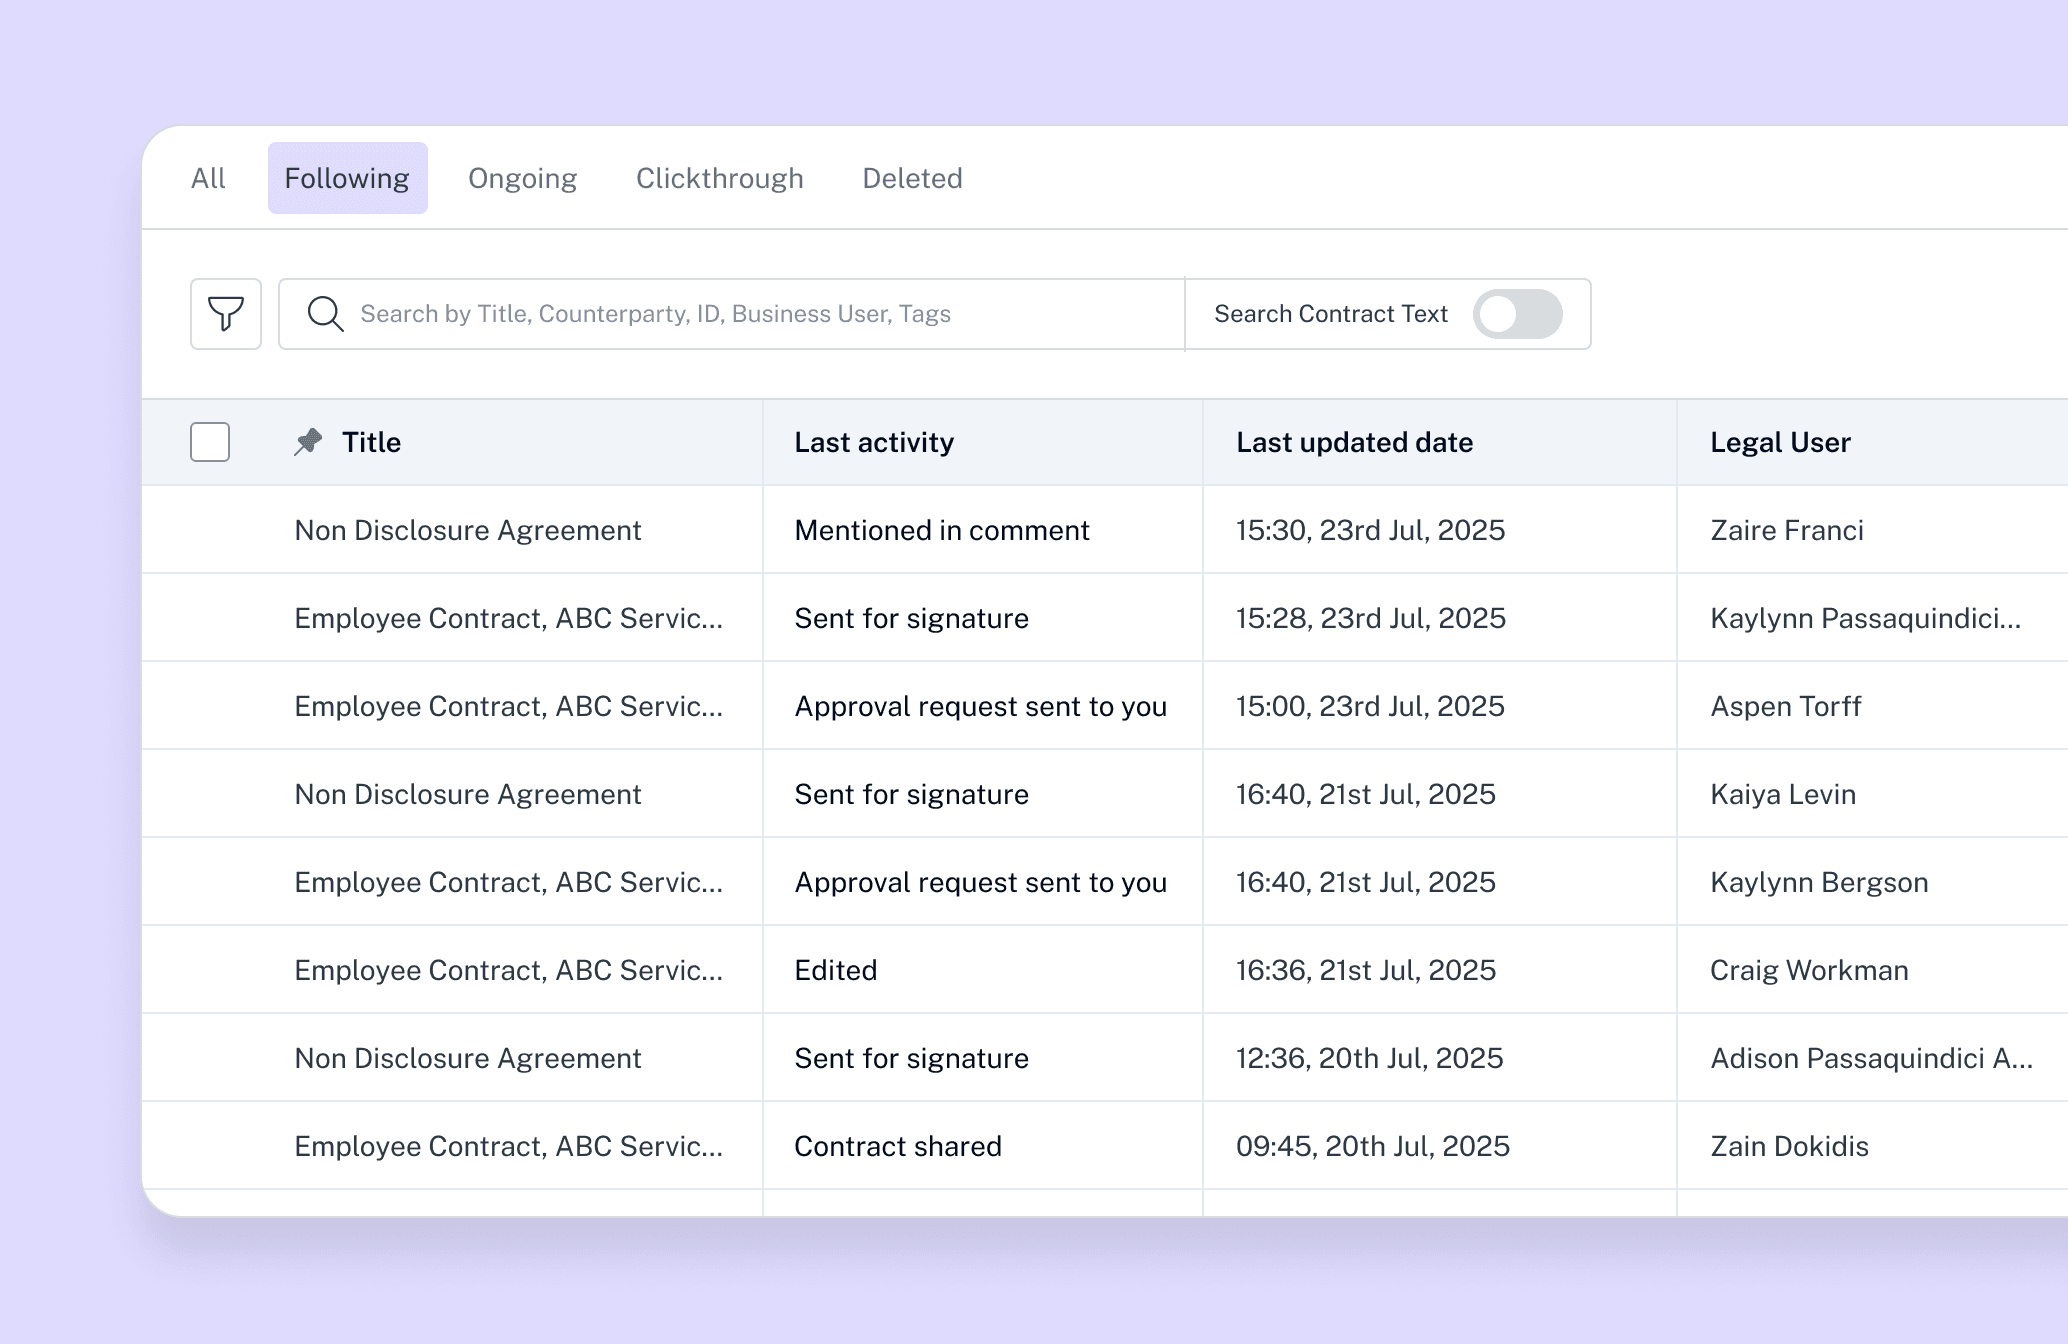This screenshot has width=2068, height=1344.
Task: Click legal user Craig Workman
Action: (x=1809, y=970)
